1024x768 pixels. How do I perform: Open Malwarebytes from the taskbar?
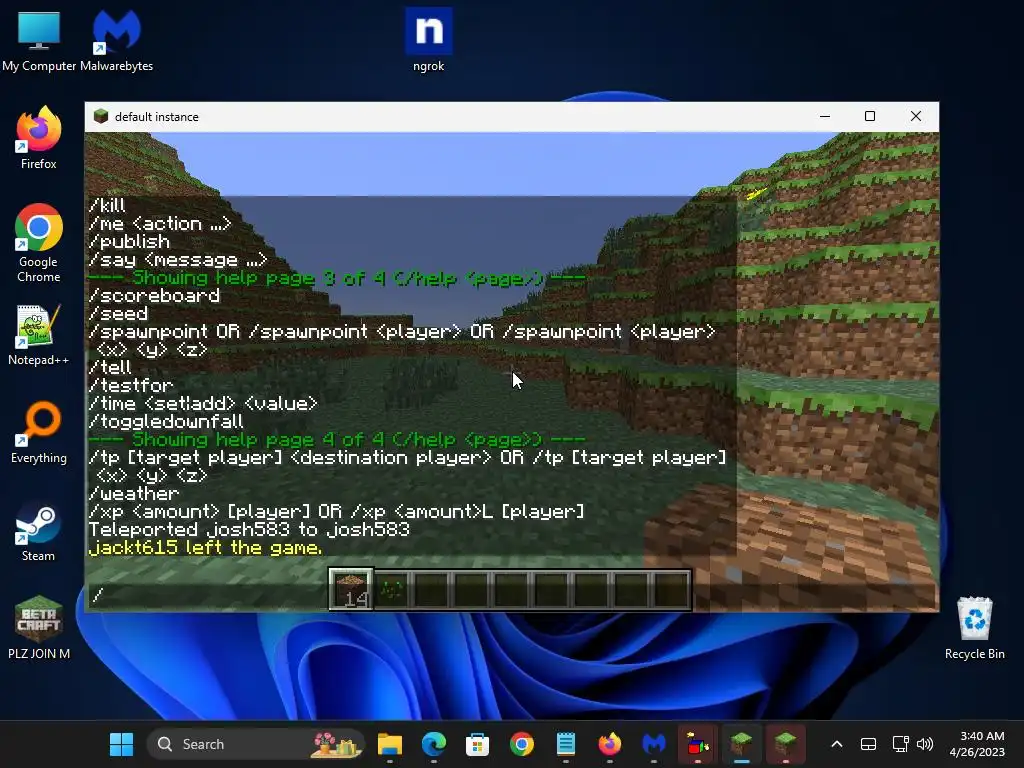654,744
